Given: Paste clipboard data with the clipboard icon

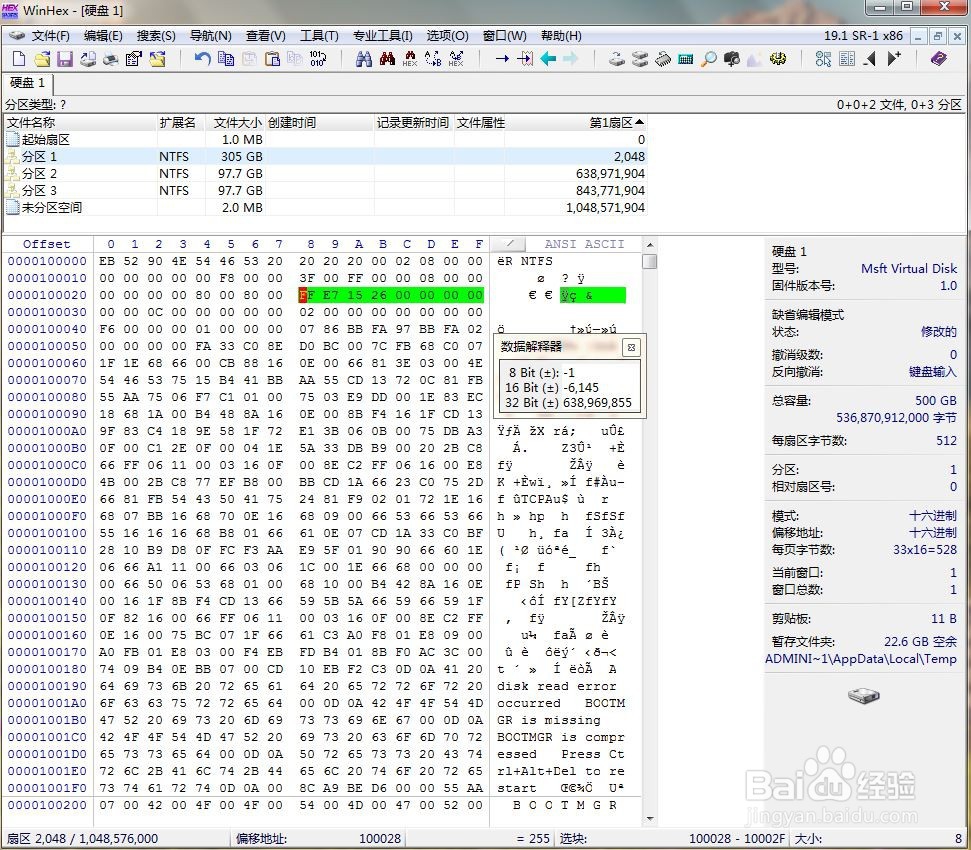Looking at the screenshot, I should point(272,59).
